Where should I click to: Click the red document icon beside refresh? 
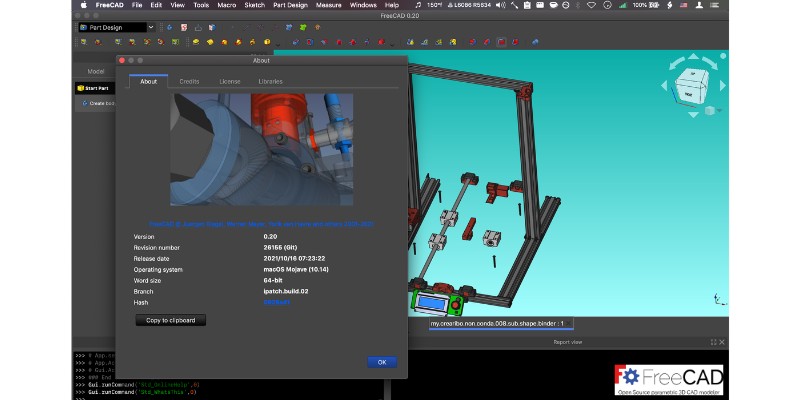pyautogui.click(x=184, y=28)
